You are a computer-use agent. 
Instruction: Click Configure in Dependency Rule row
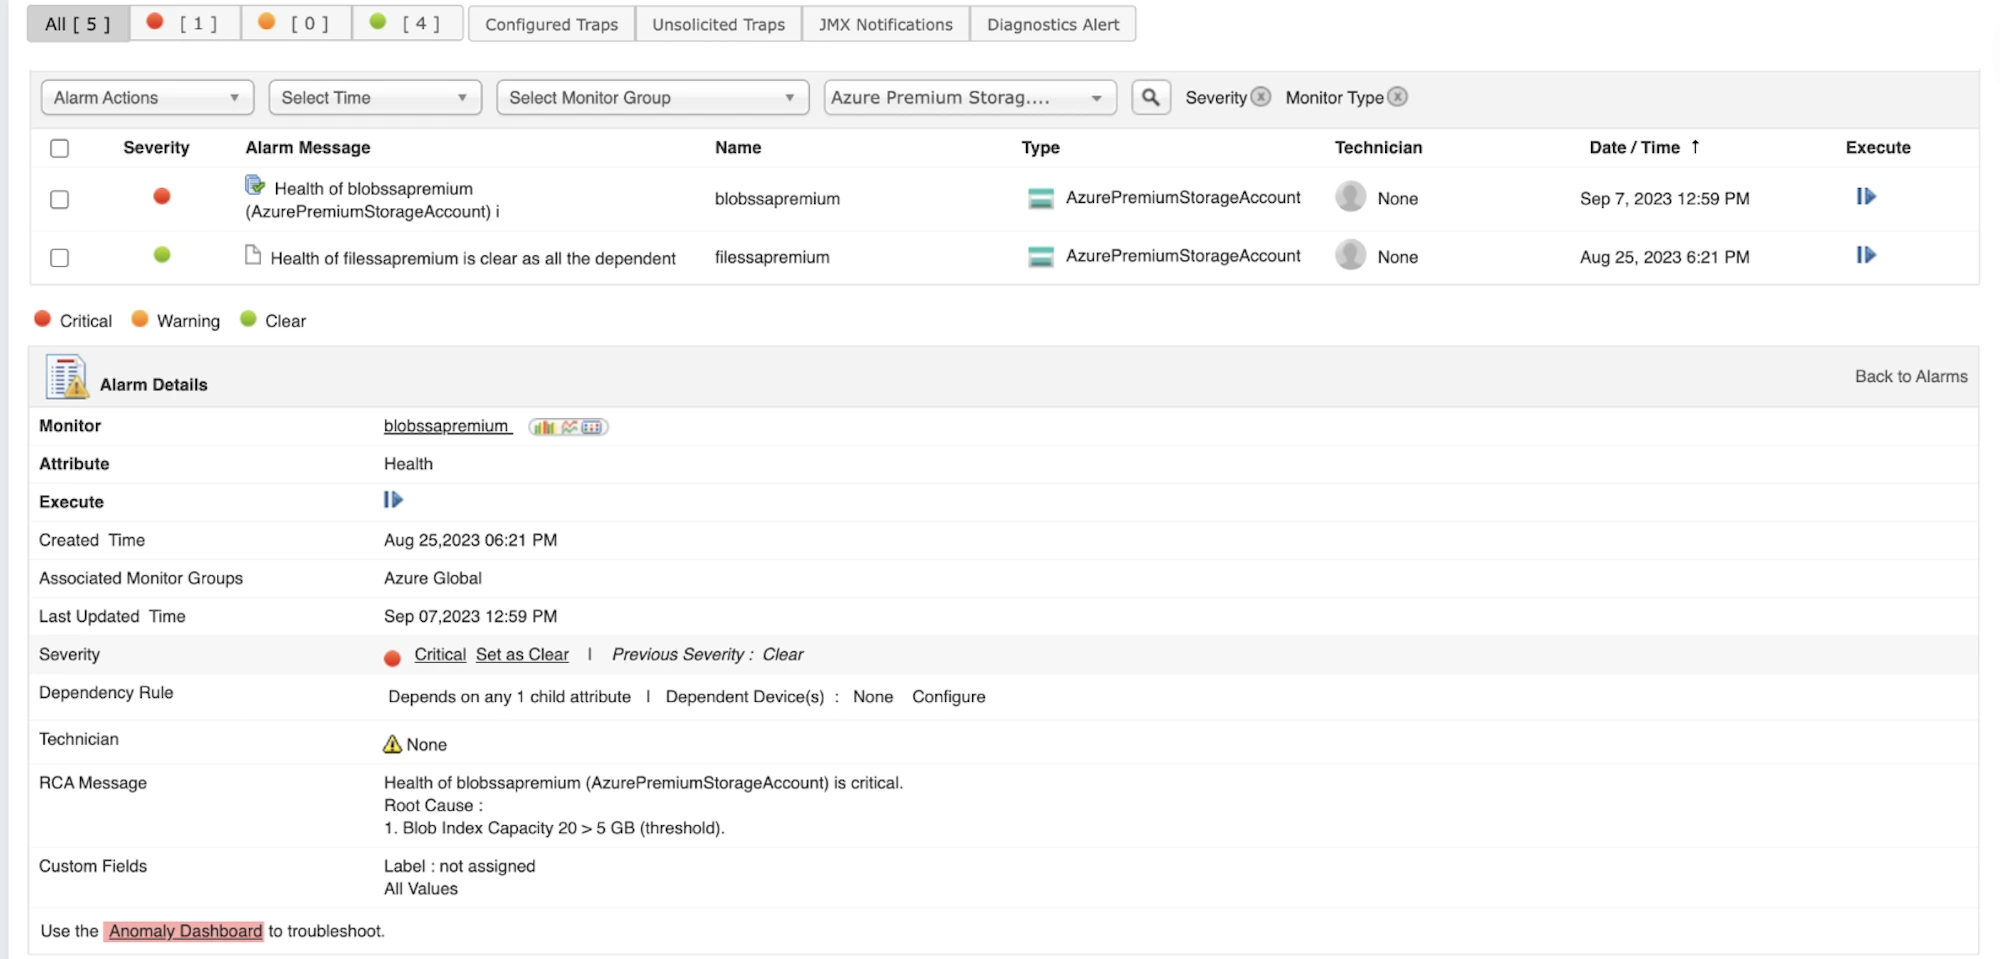(x=948, y=696)
